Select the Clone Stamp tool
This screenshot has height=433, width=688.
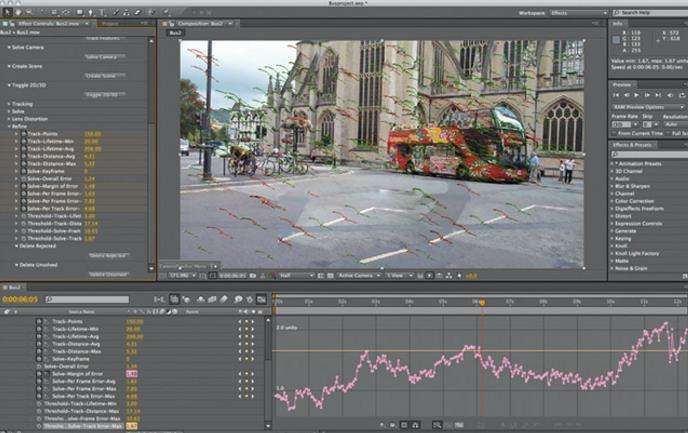126,13
